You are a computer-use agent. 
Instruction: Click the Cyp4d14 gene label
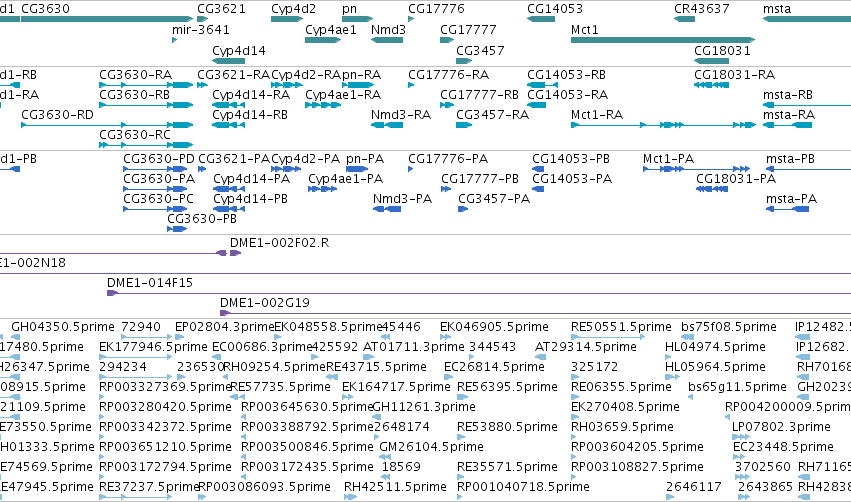coord(239,50)
